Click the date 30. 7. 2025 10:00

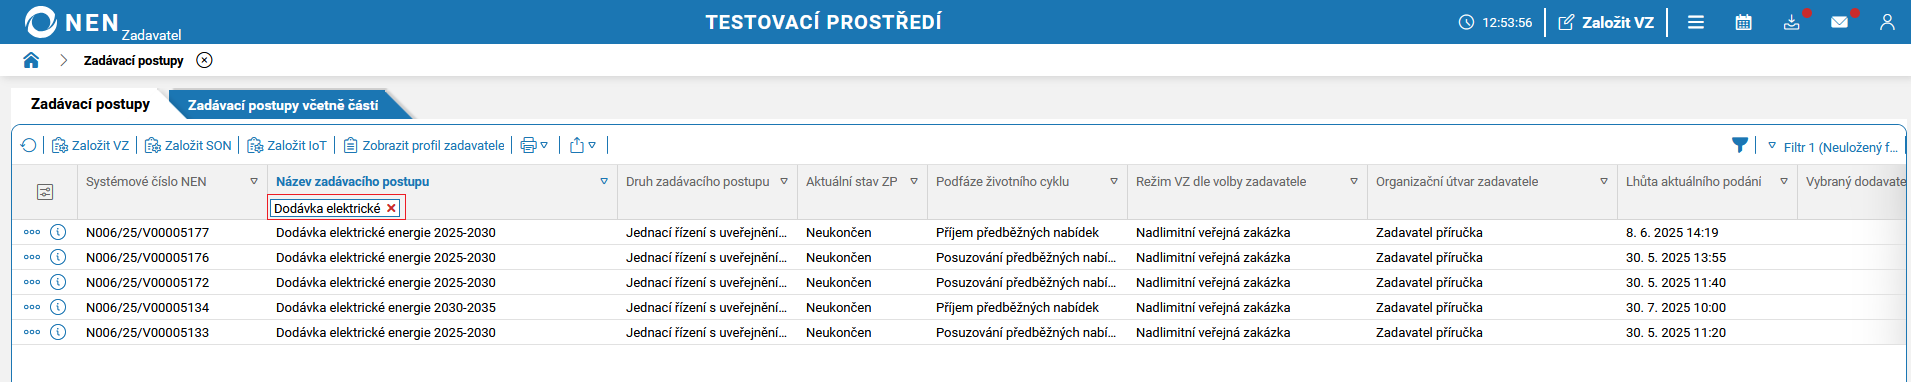click(x=1676, y=307)
